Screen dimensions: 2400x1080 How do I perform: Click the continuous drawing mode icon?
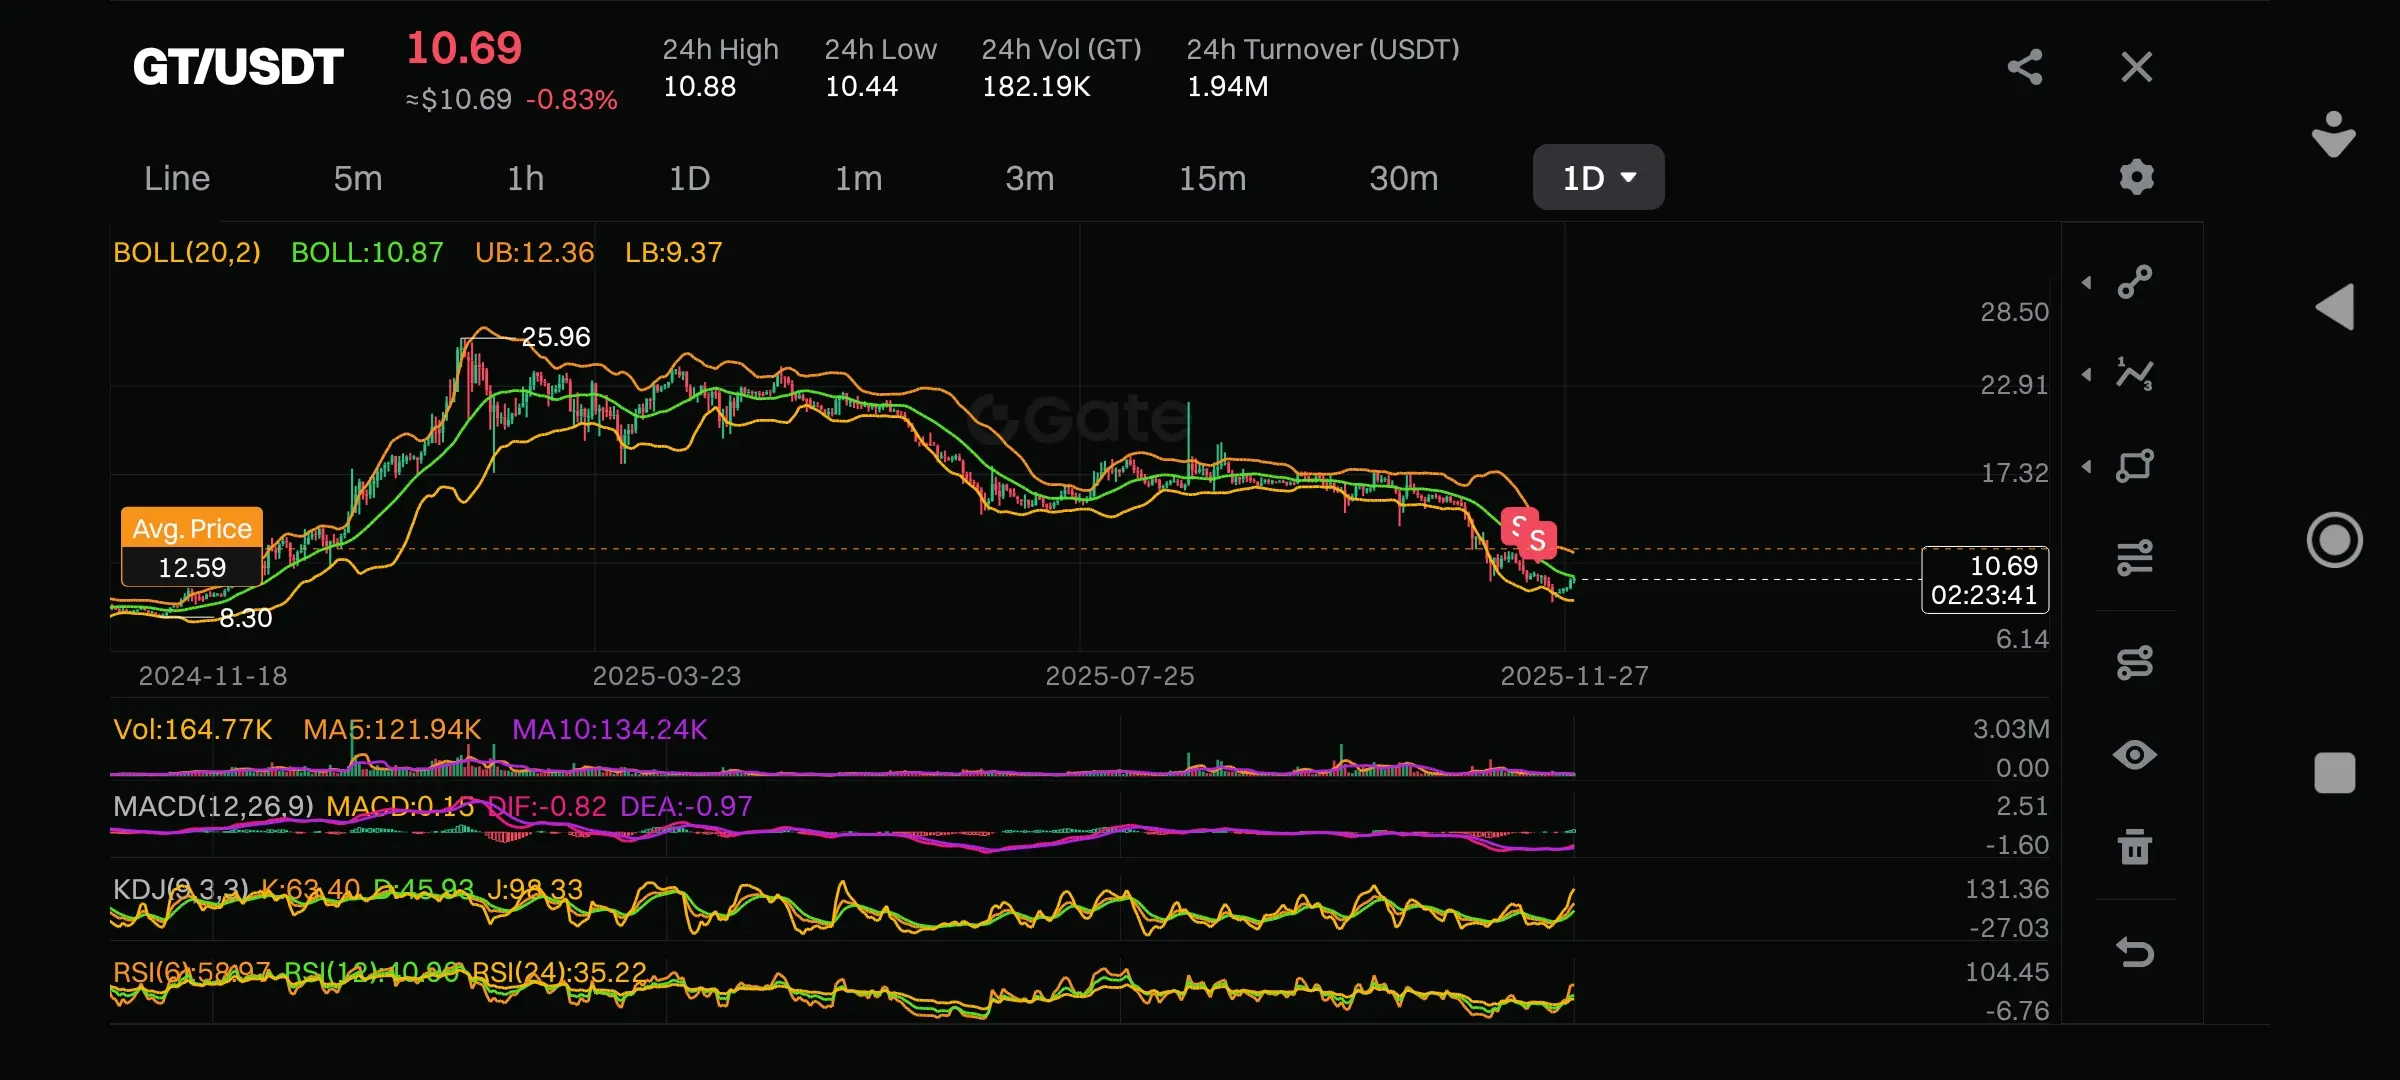point(2135,662)
